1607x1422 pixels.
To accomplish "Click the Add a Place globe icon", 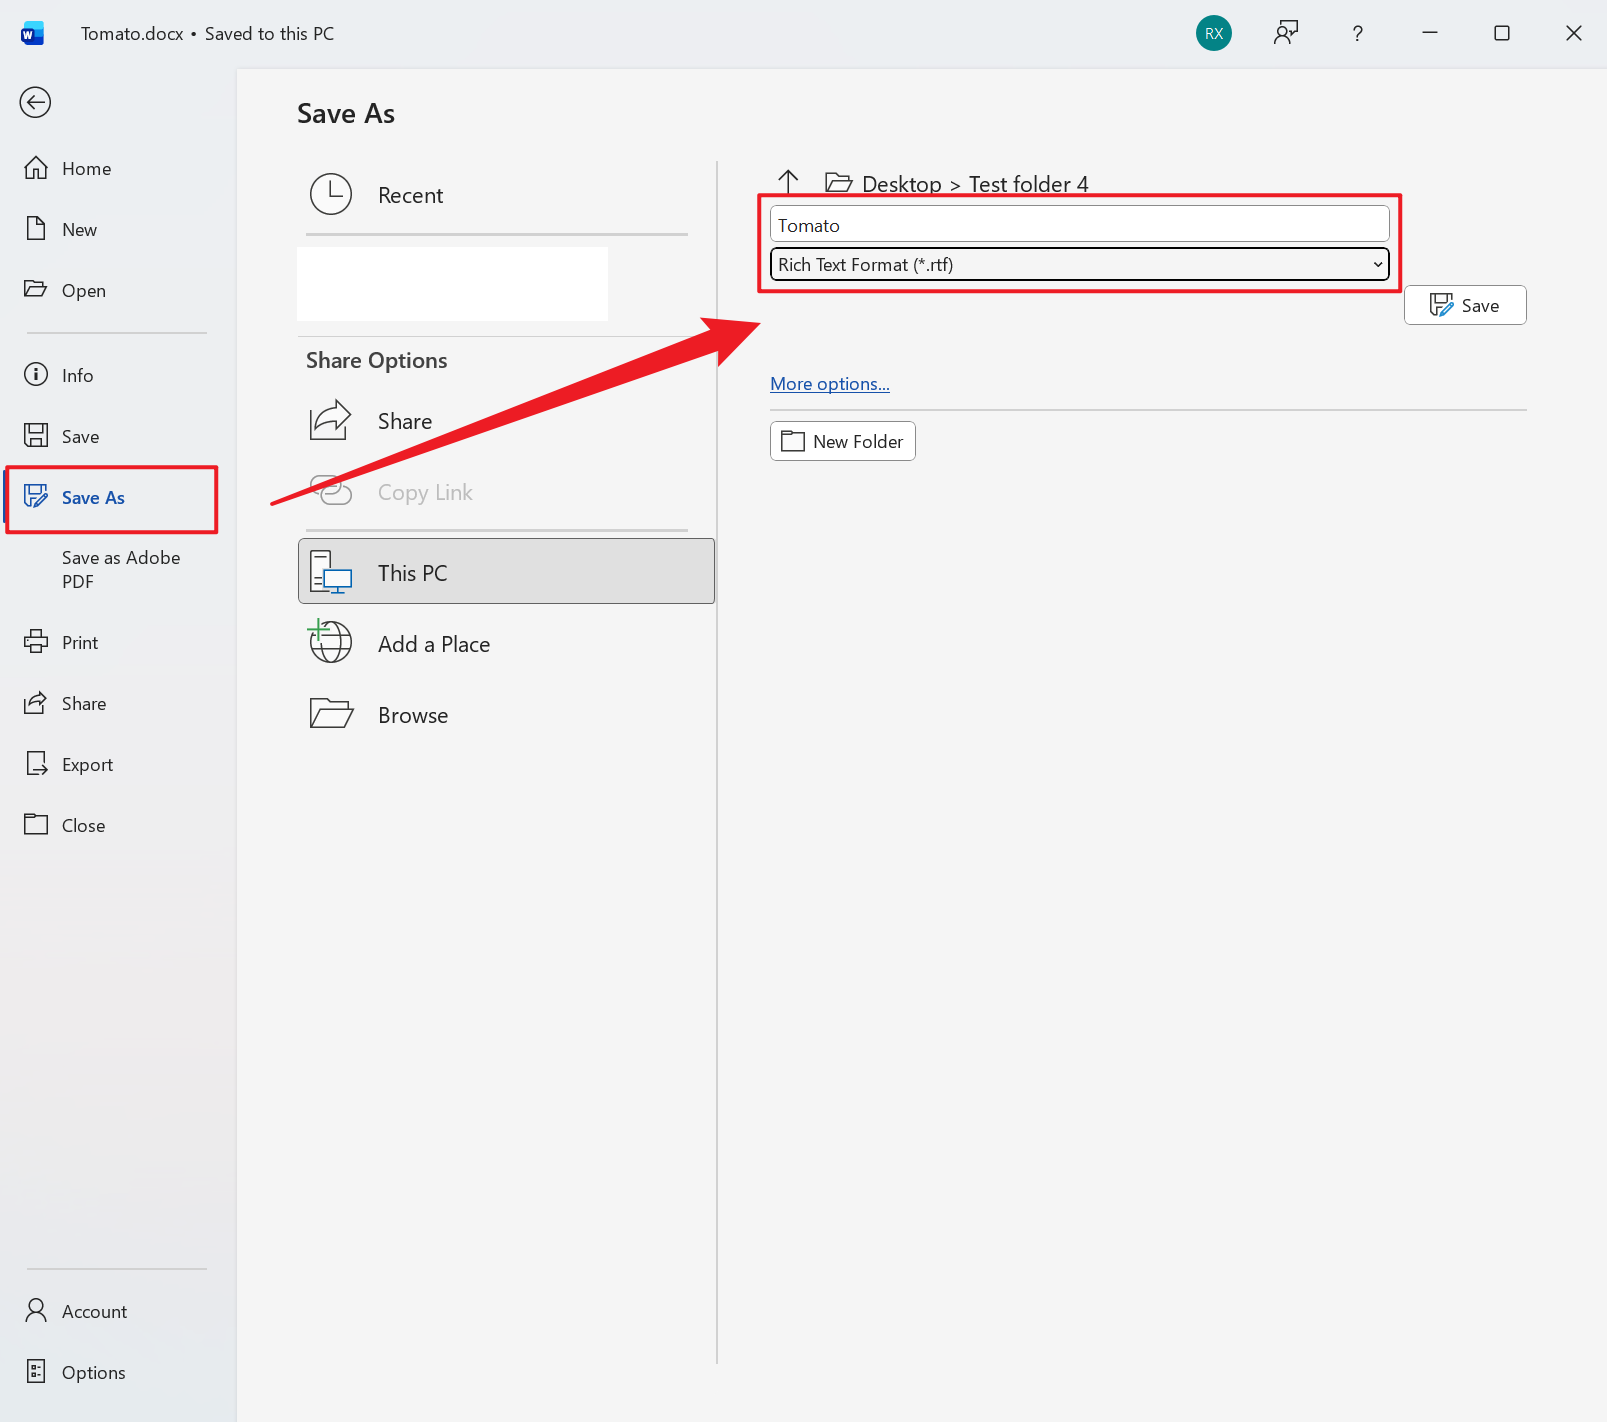I will (x=331, y=643).
